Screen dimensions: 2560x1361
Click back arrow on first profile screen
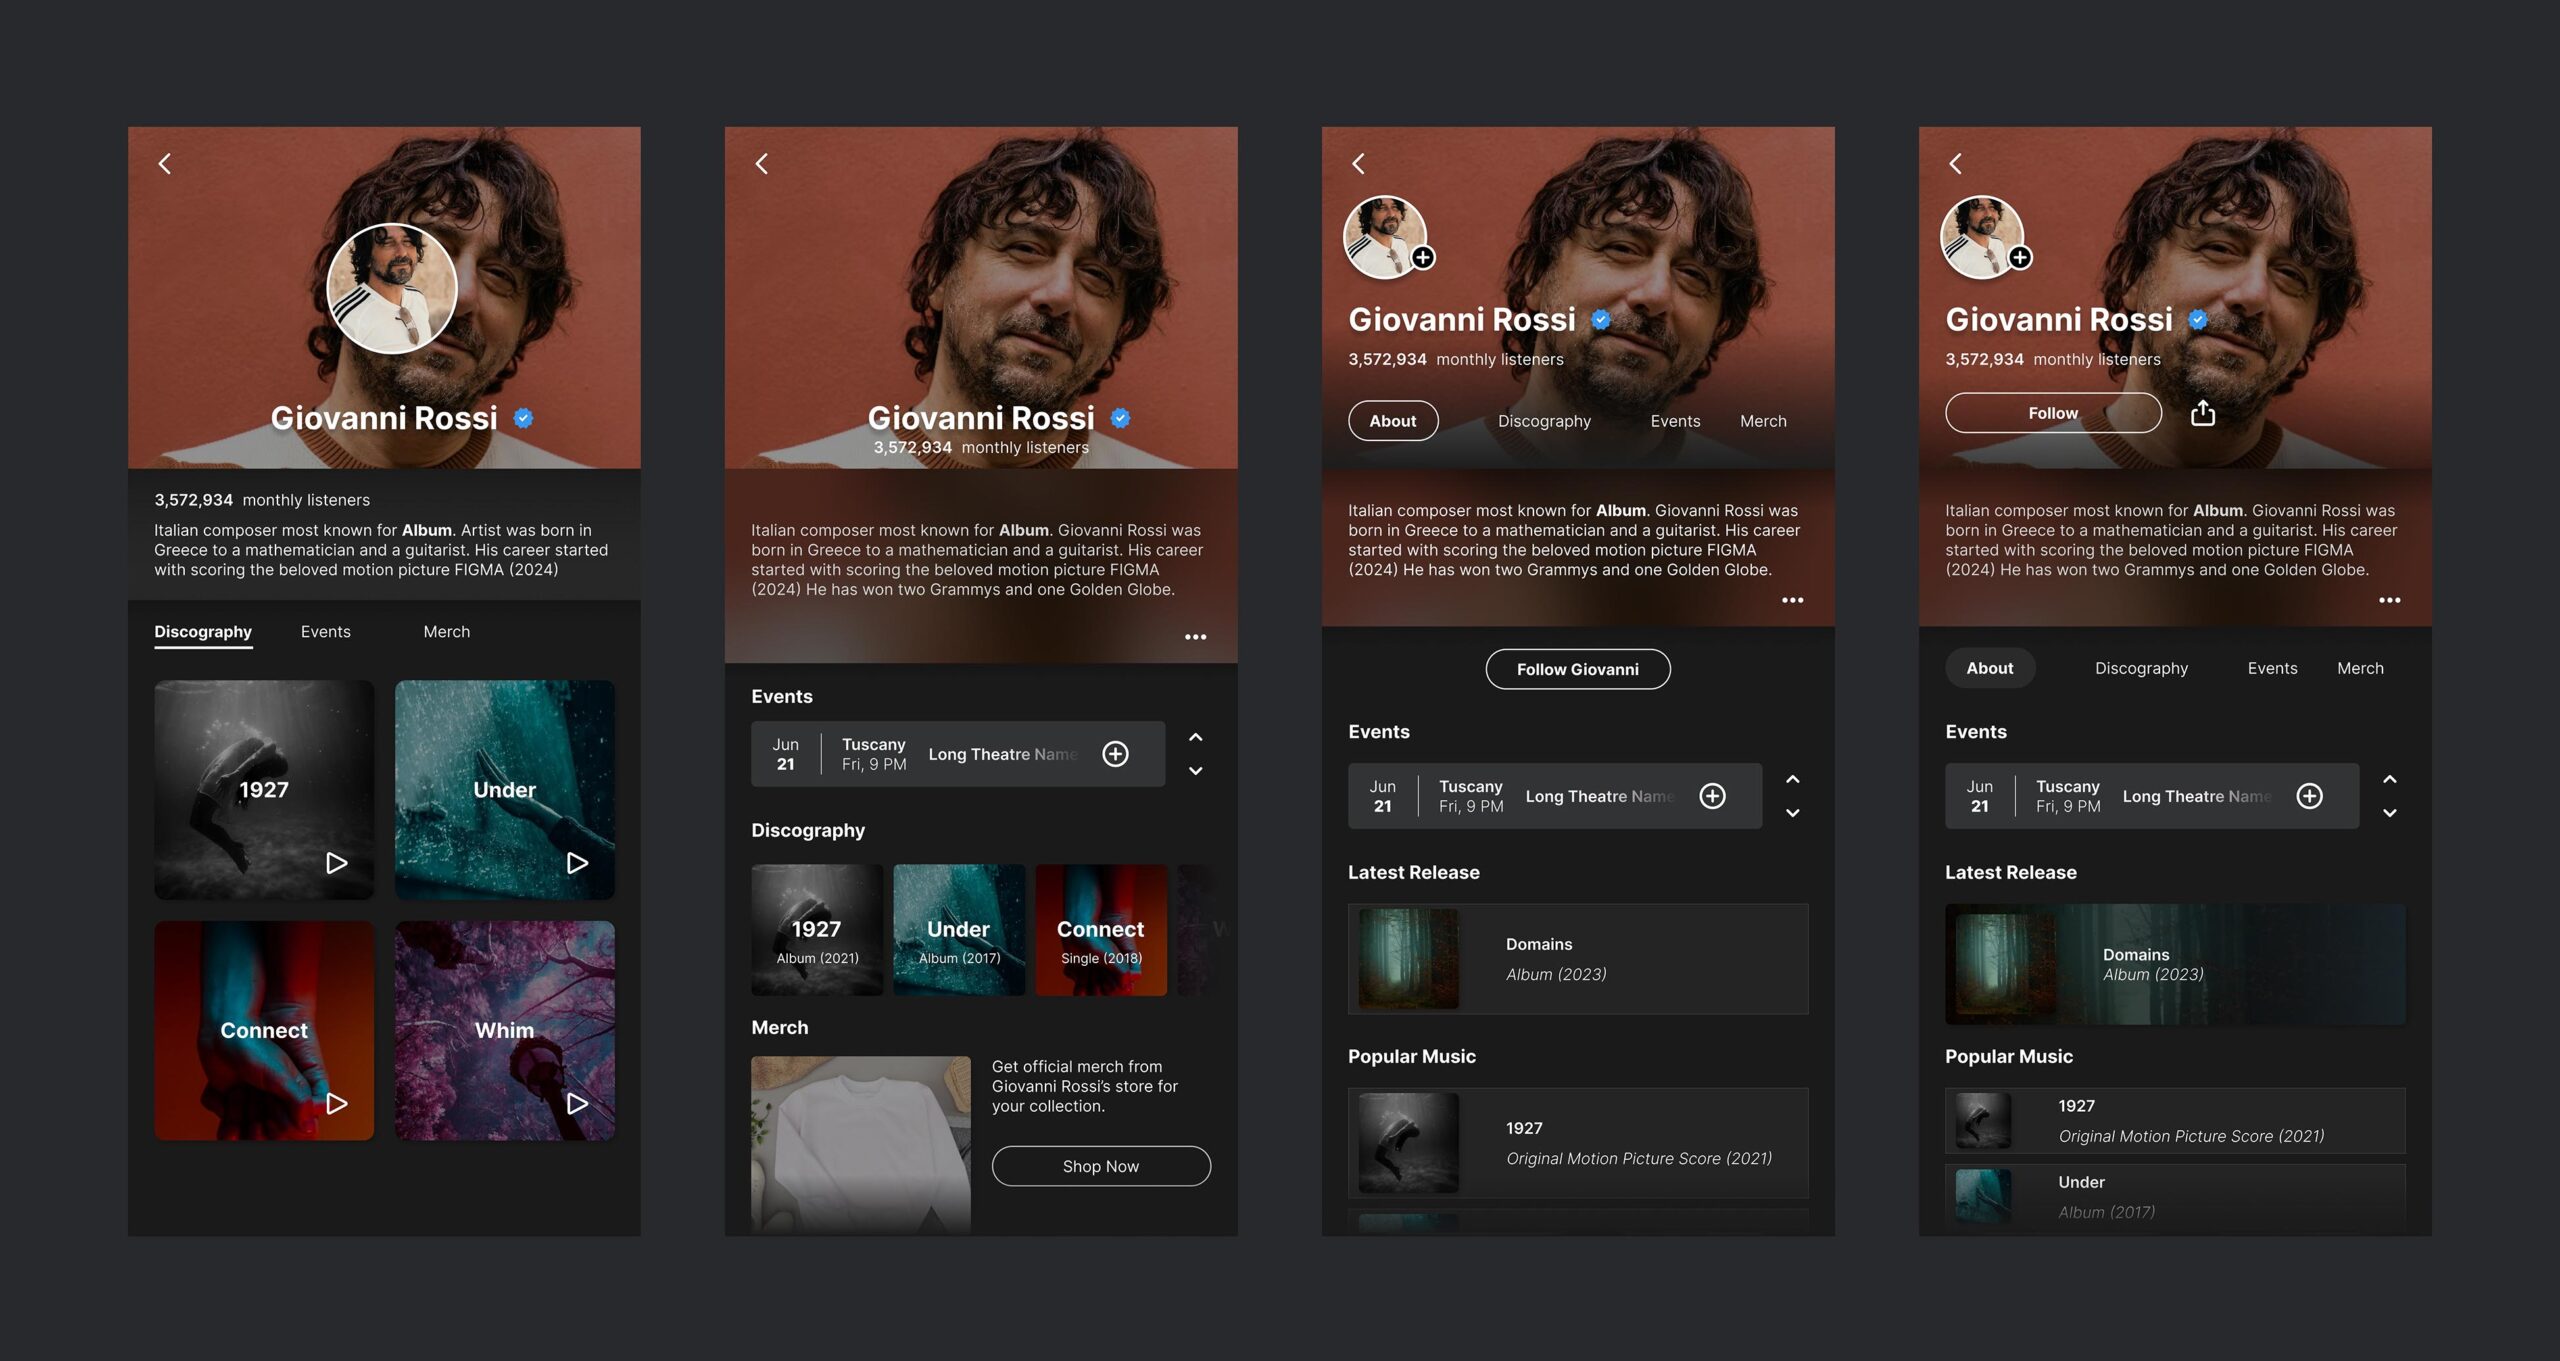click(x=165, y=164)
